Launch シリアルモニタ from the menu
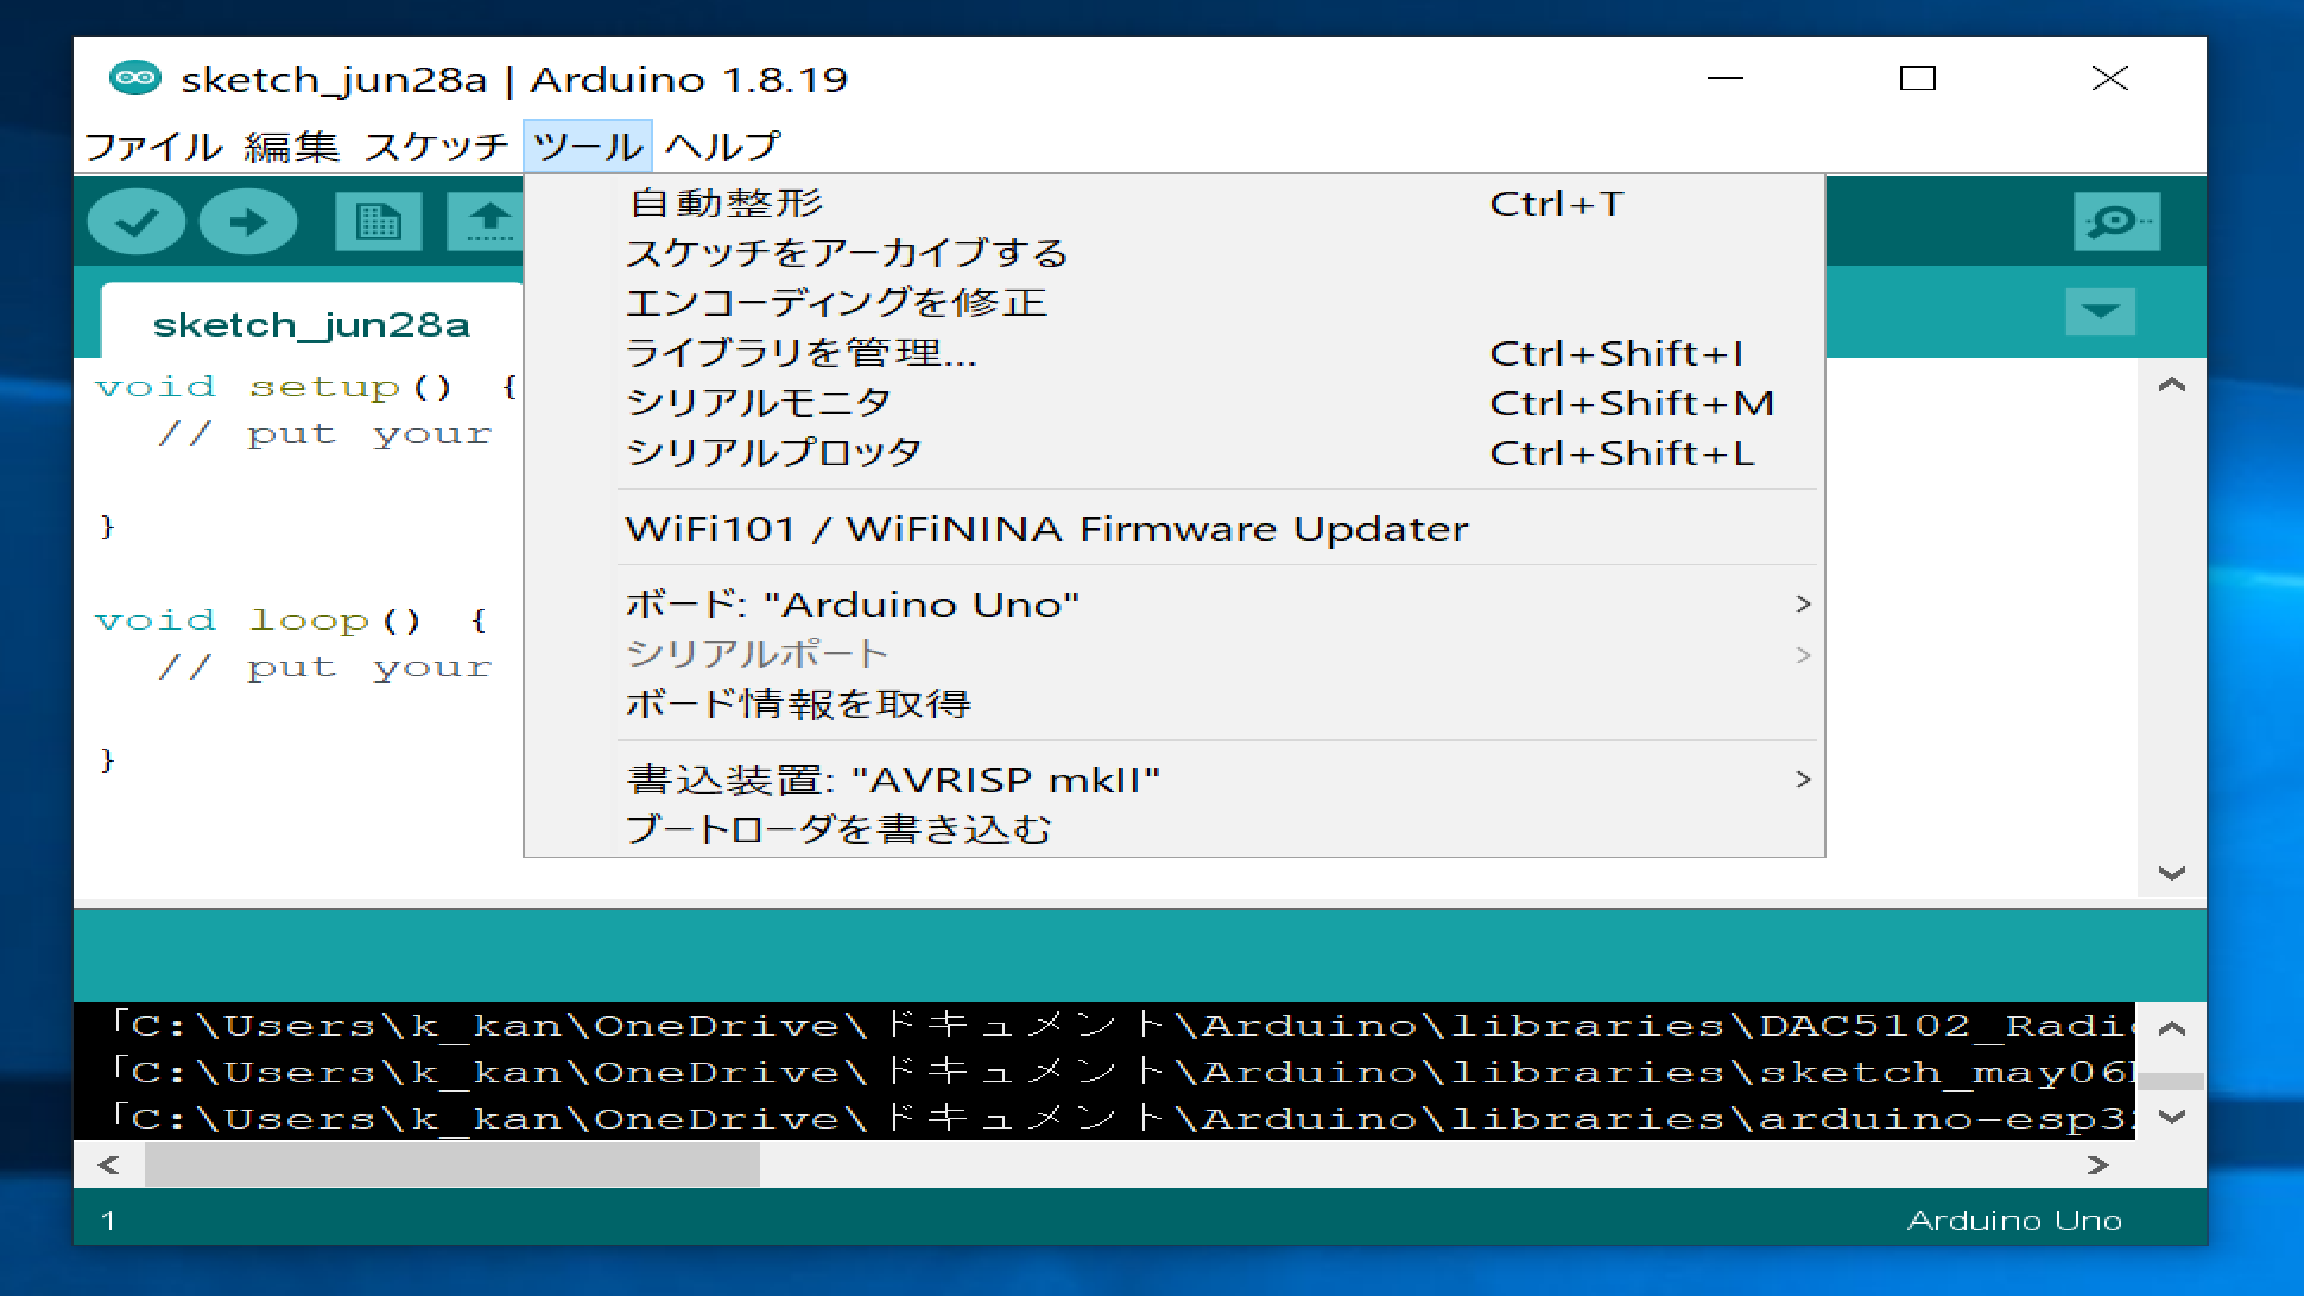Screen dimensions: 2304x1296 click(1174, 403)
